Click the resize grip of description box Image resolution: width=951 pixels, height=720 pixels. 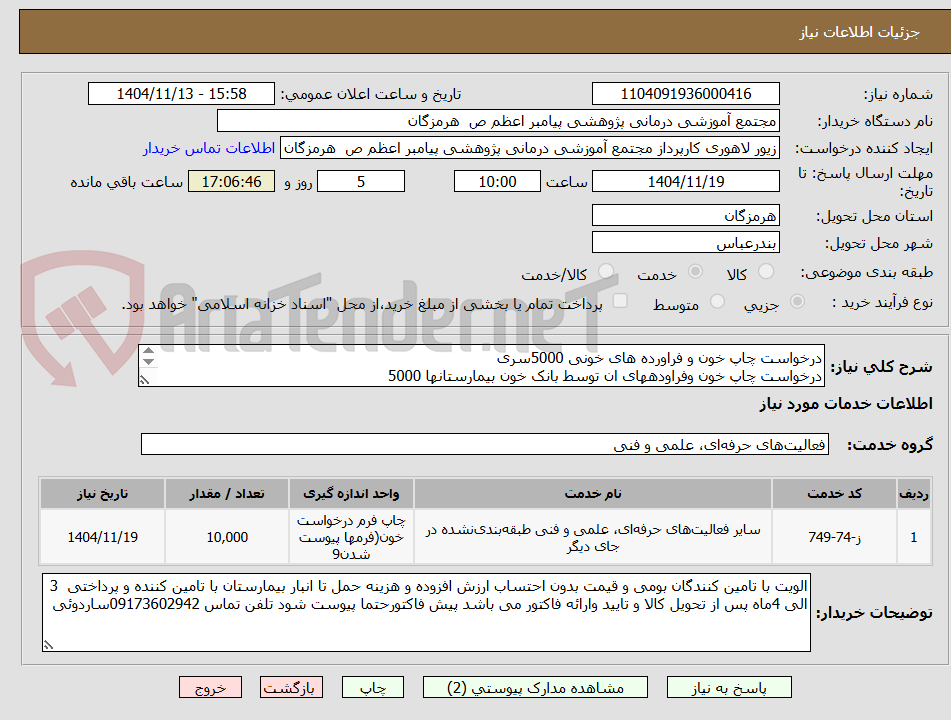pos(144,380)
